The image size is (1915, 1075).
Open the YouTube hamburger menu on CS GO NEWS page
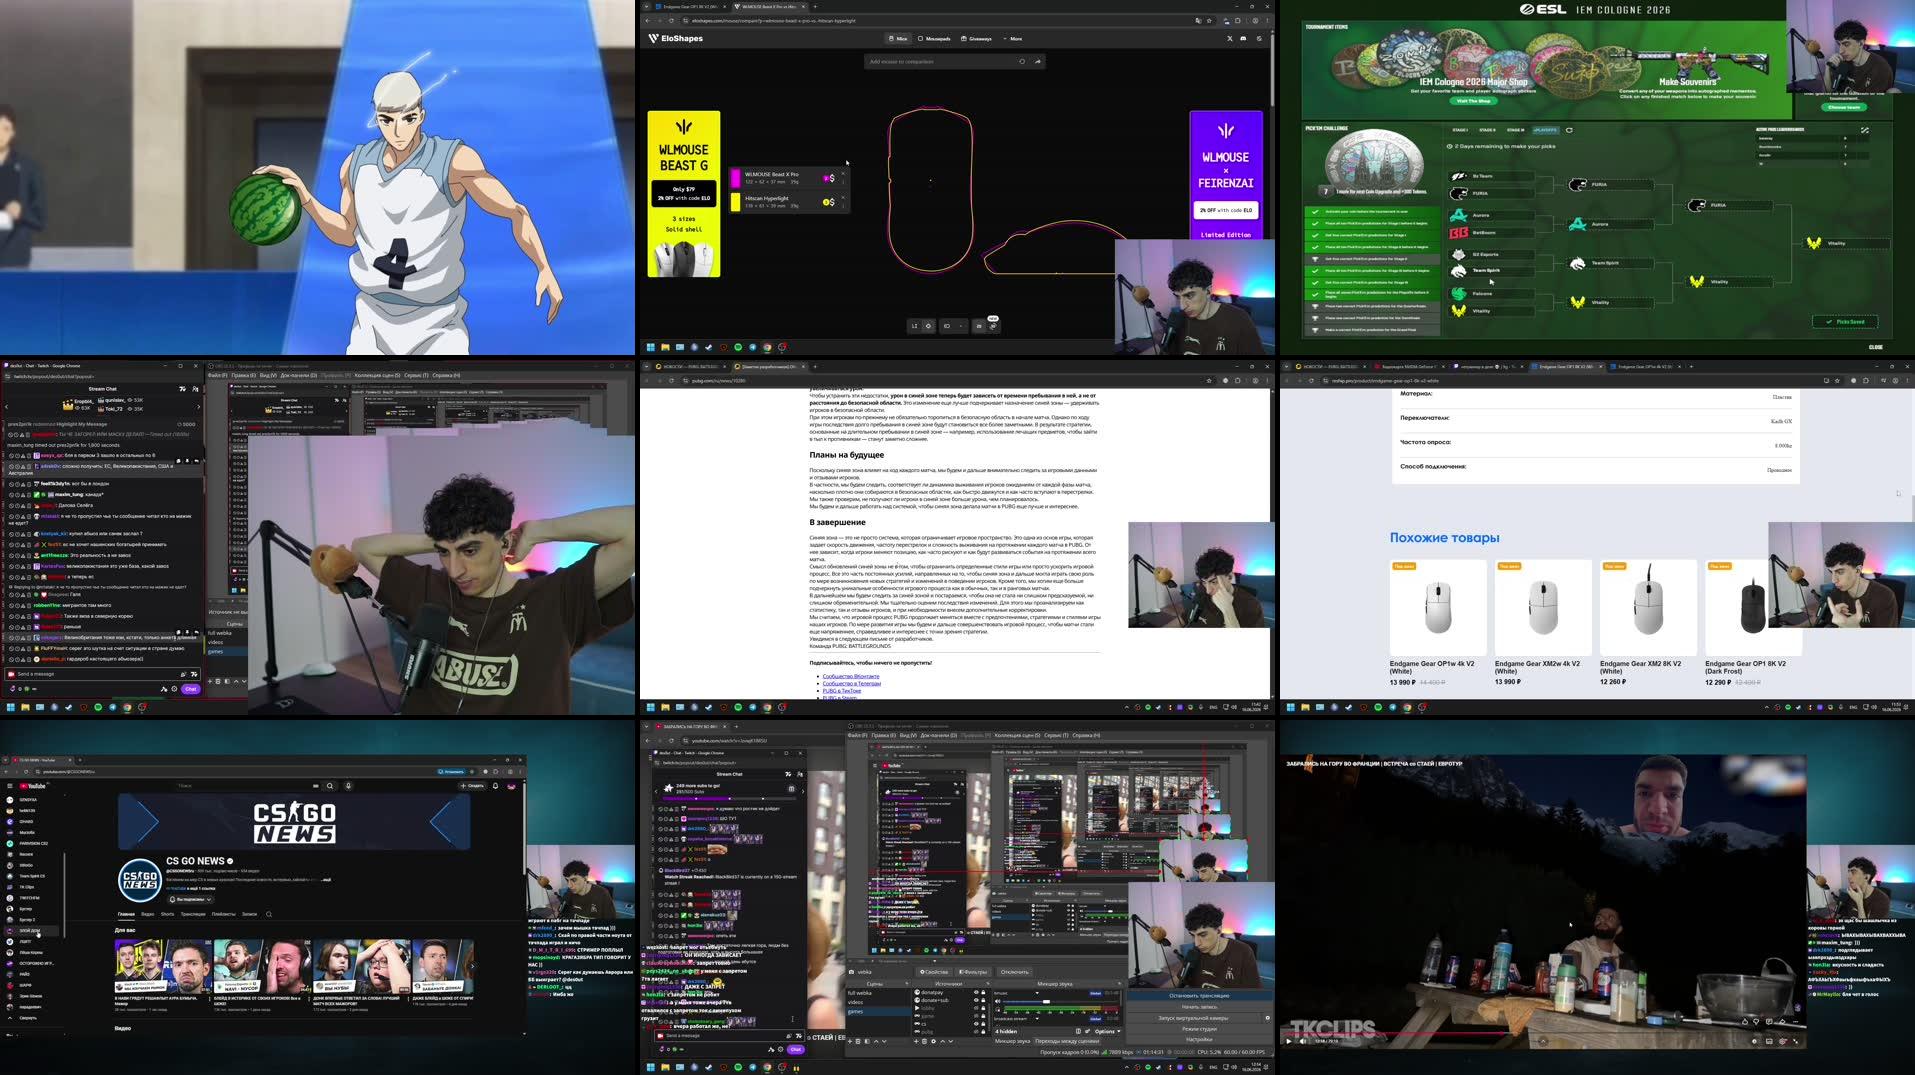(10, 786)
